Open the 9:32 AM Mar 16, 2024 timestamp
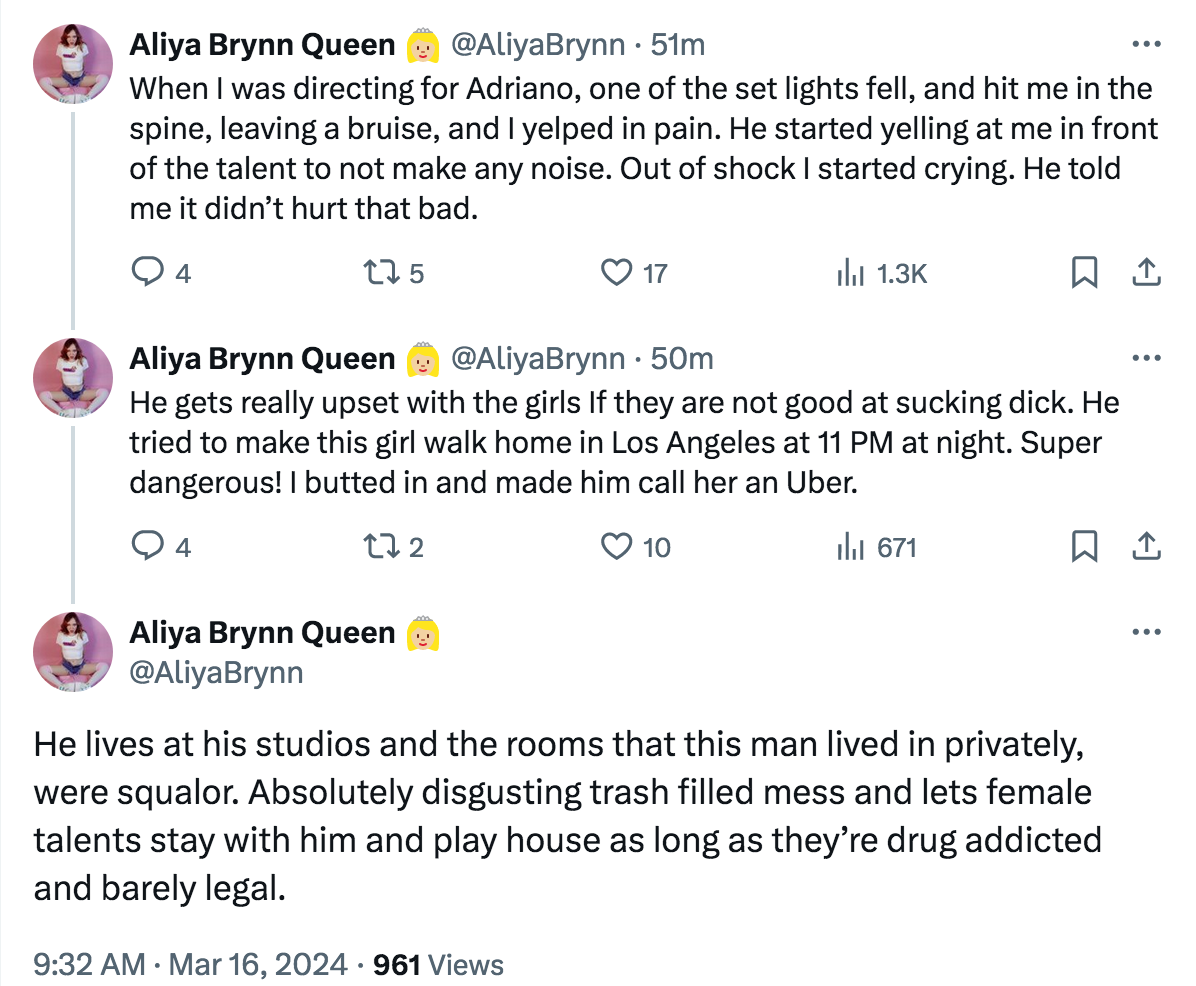 [190, 964]
